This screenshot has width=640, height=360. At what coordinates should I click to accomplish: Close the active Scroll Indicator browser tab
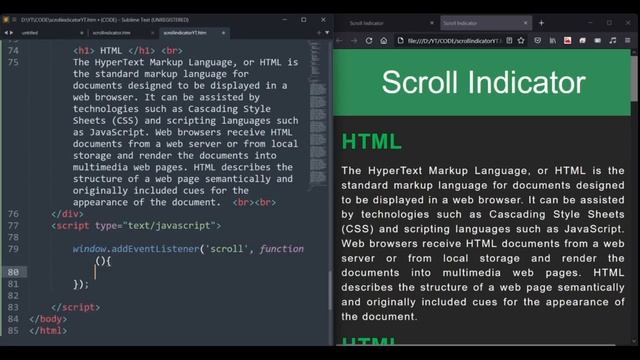(525, 23)
